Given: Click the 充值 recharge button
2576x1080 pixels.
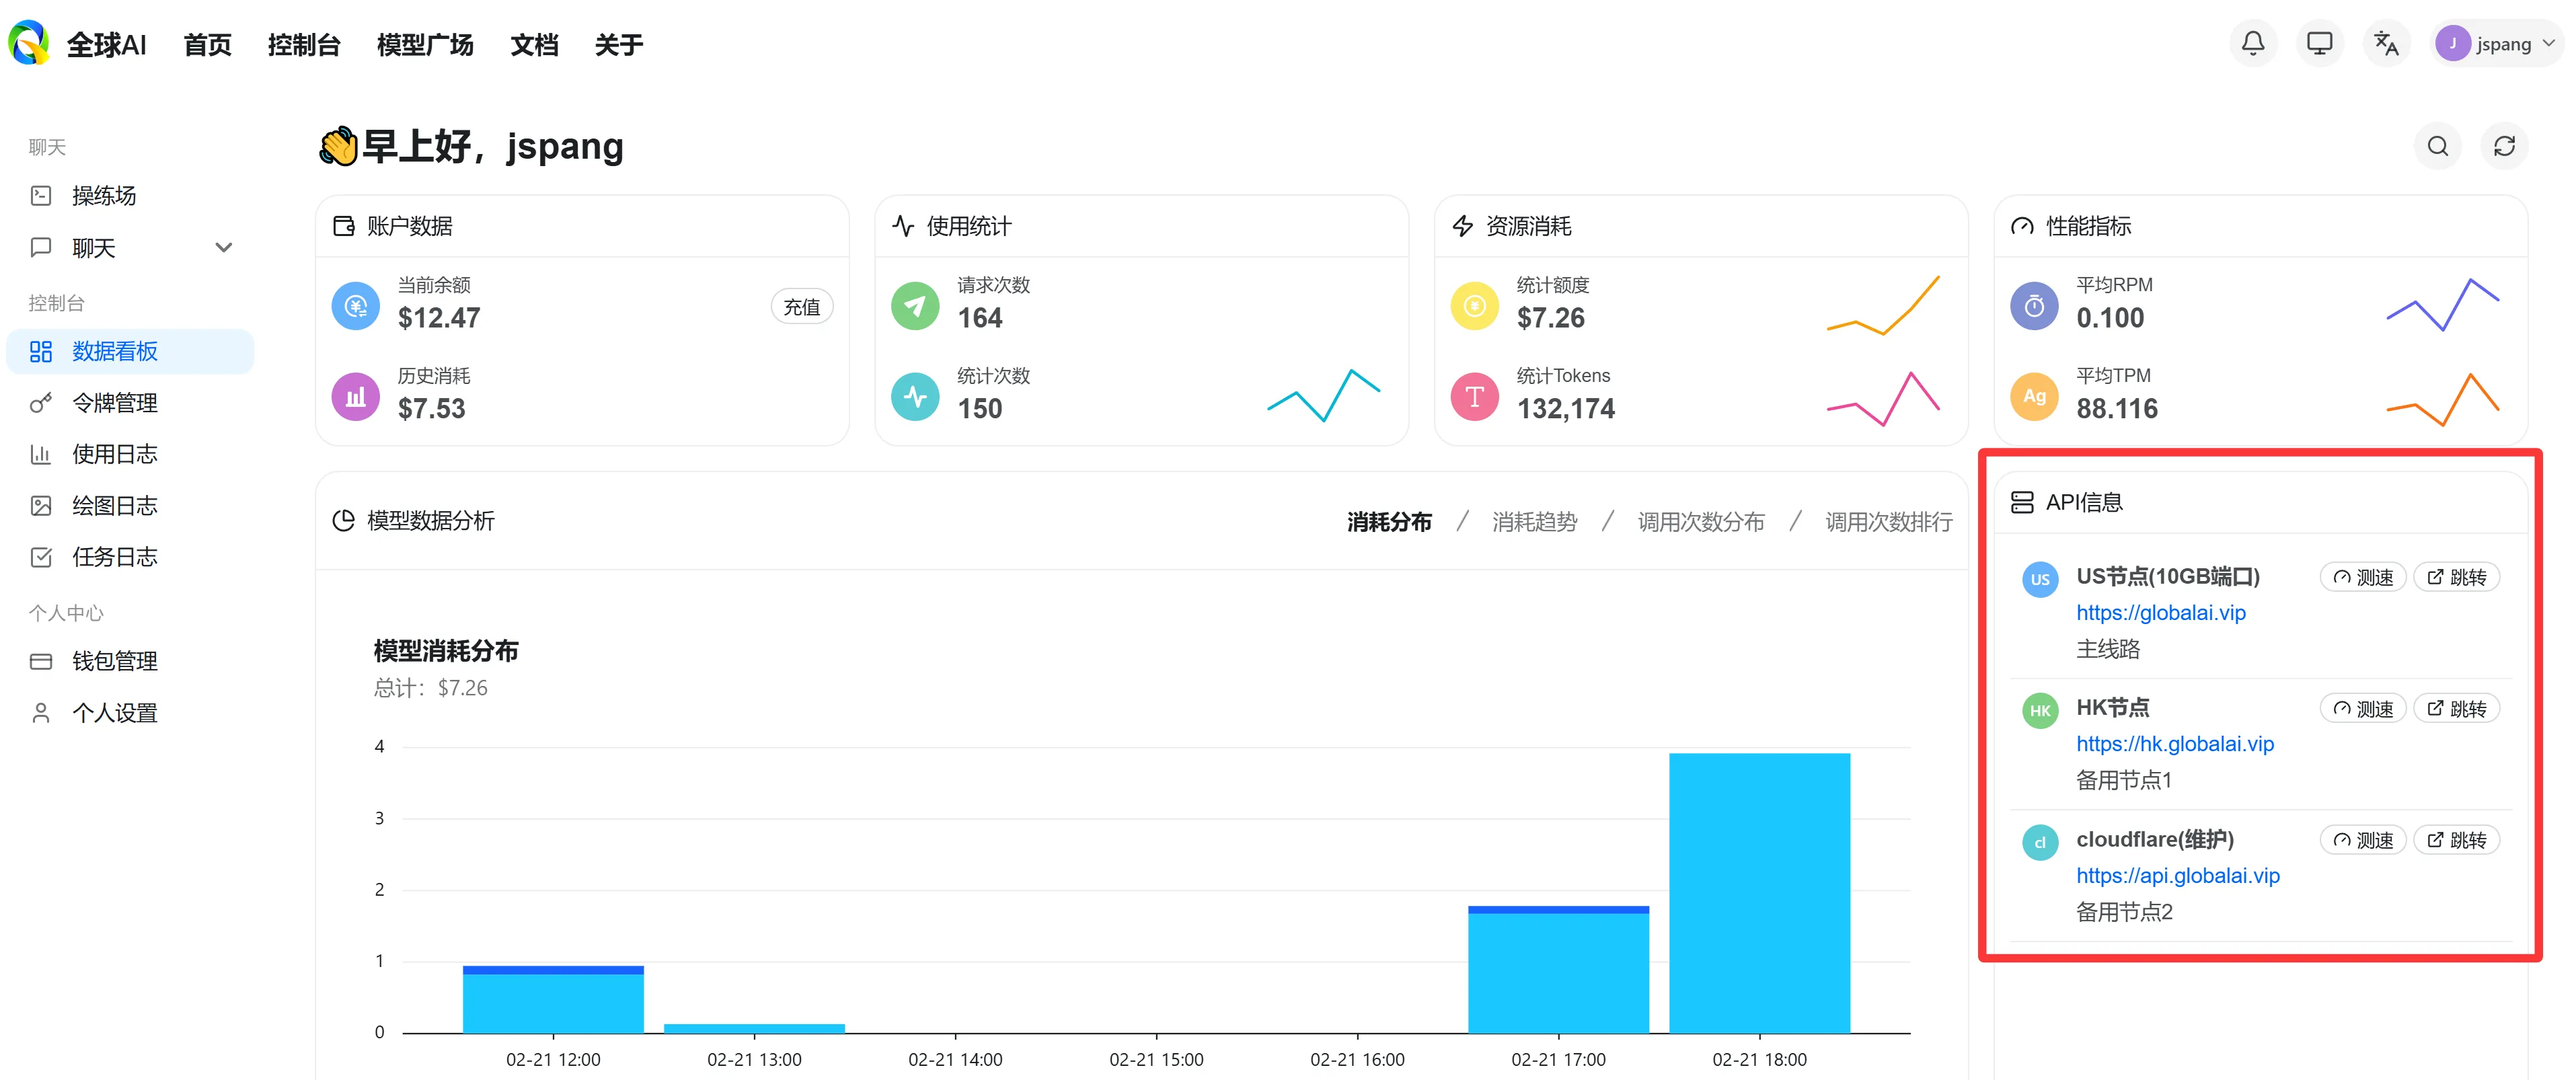Looking at the screenshot, I should [801, 306].
